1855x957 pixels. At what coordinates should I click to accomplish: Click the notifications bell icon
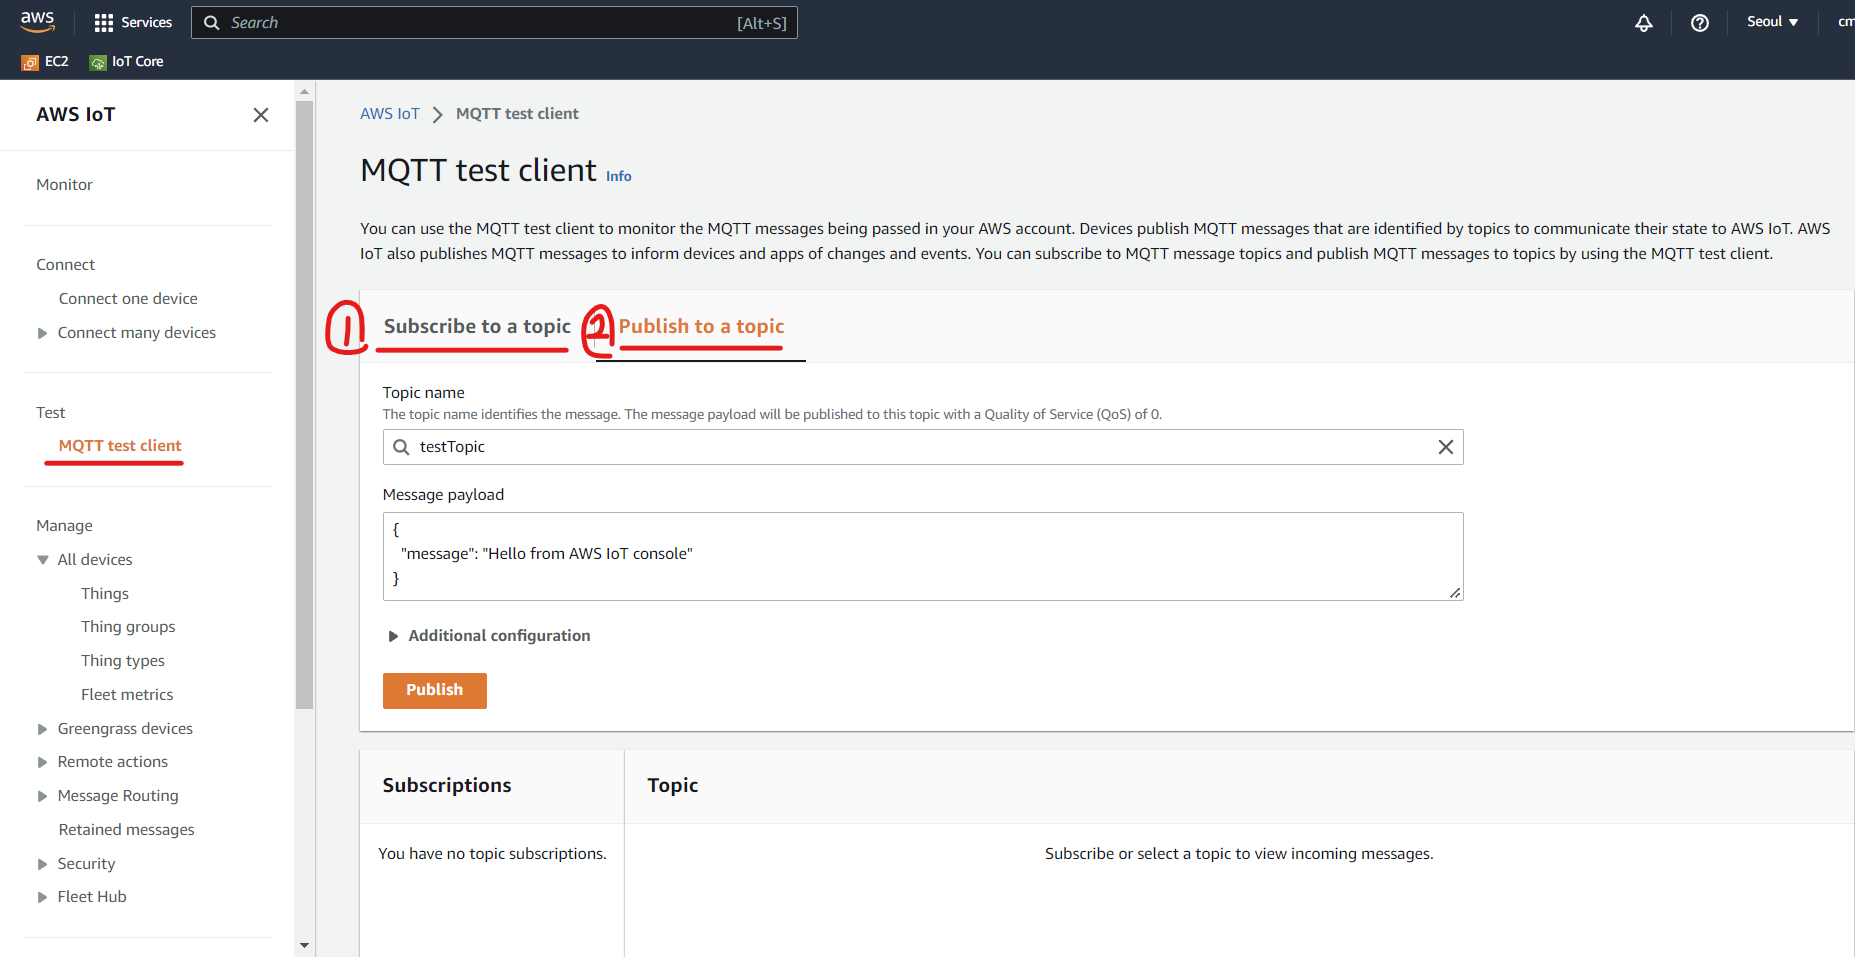(x=1644, y=22)
